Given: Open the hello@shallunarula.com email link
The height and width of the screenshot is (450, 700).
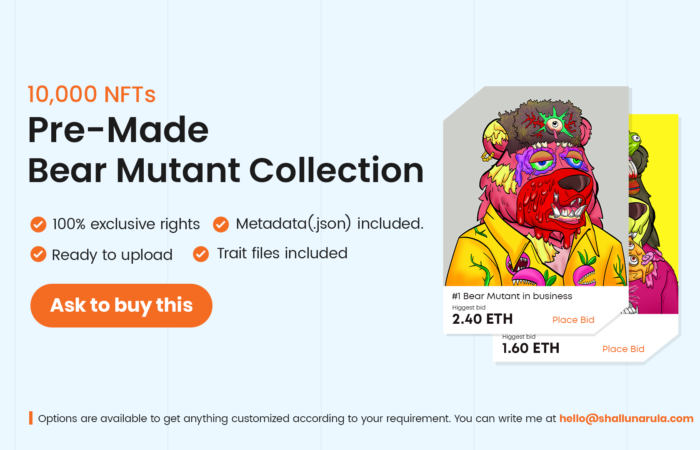Looking at the screenshot, I should tap(626, 419).
